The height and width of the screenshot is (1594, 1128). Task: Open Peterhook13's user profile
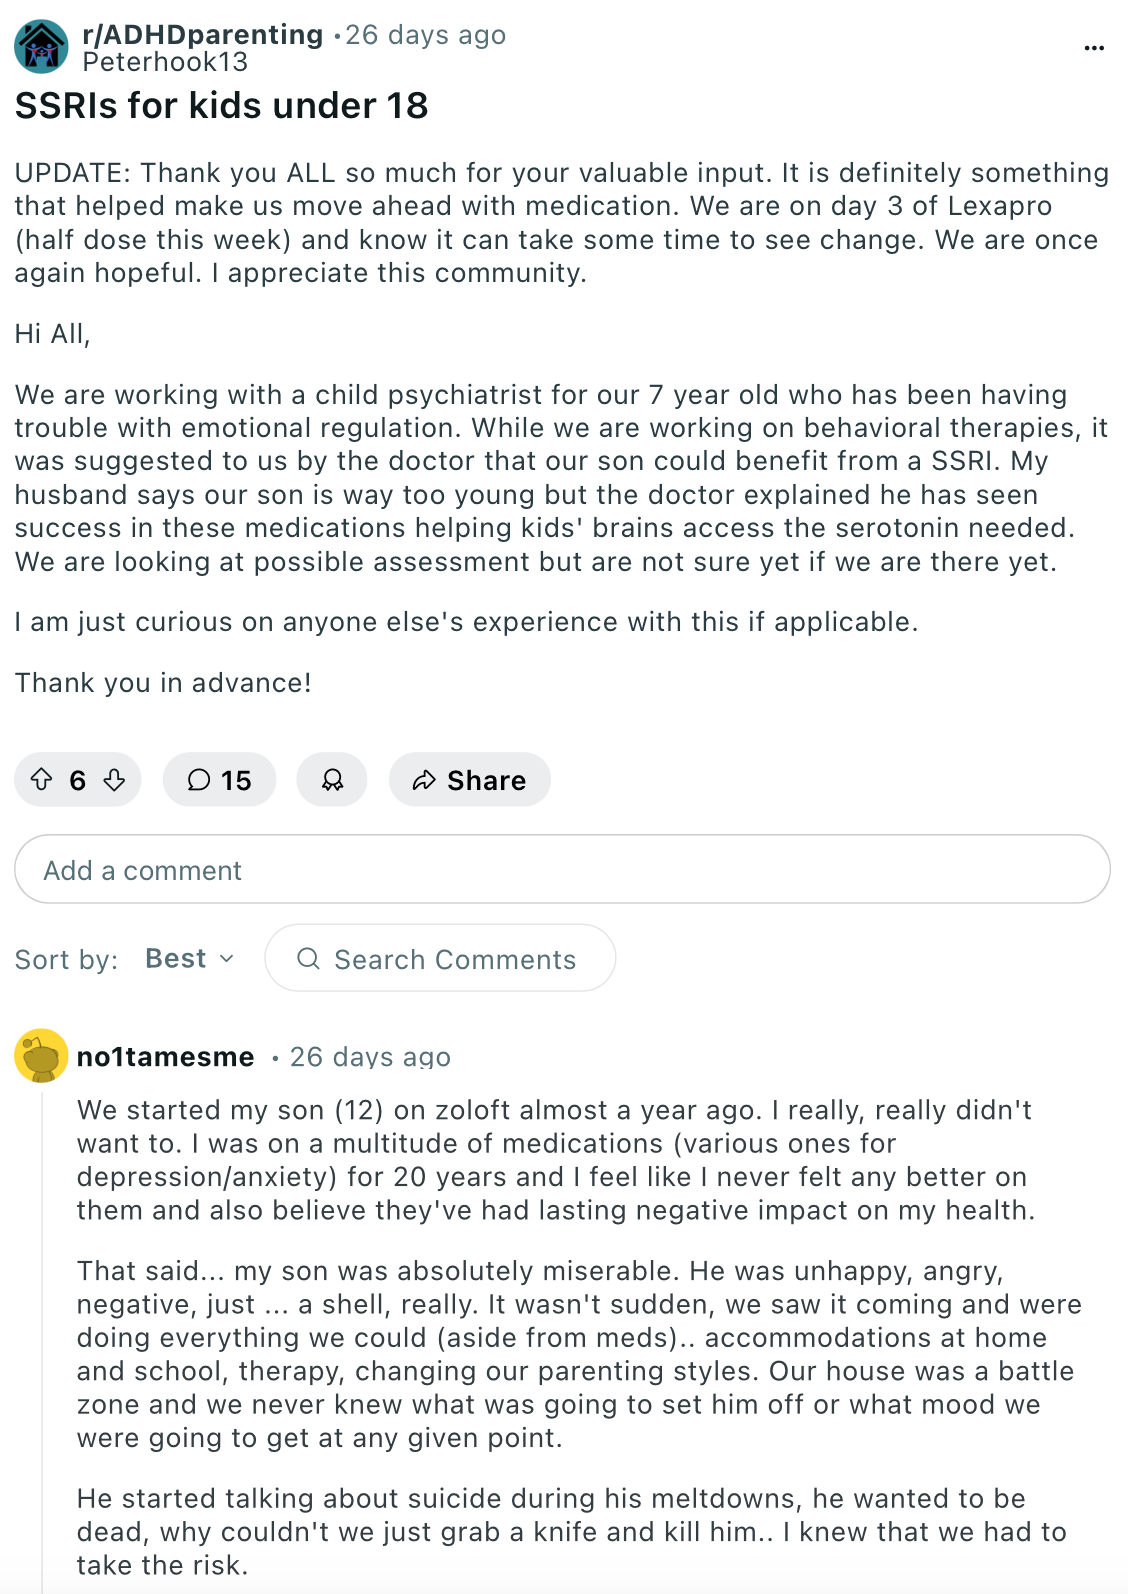(165, 62)
